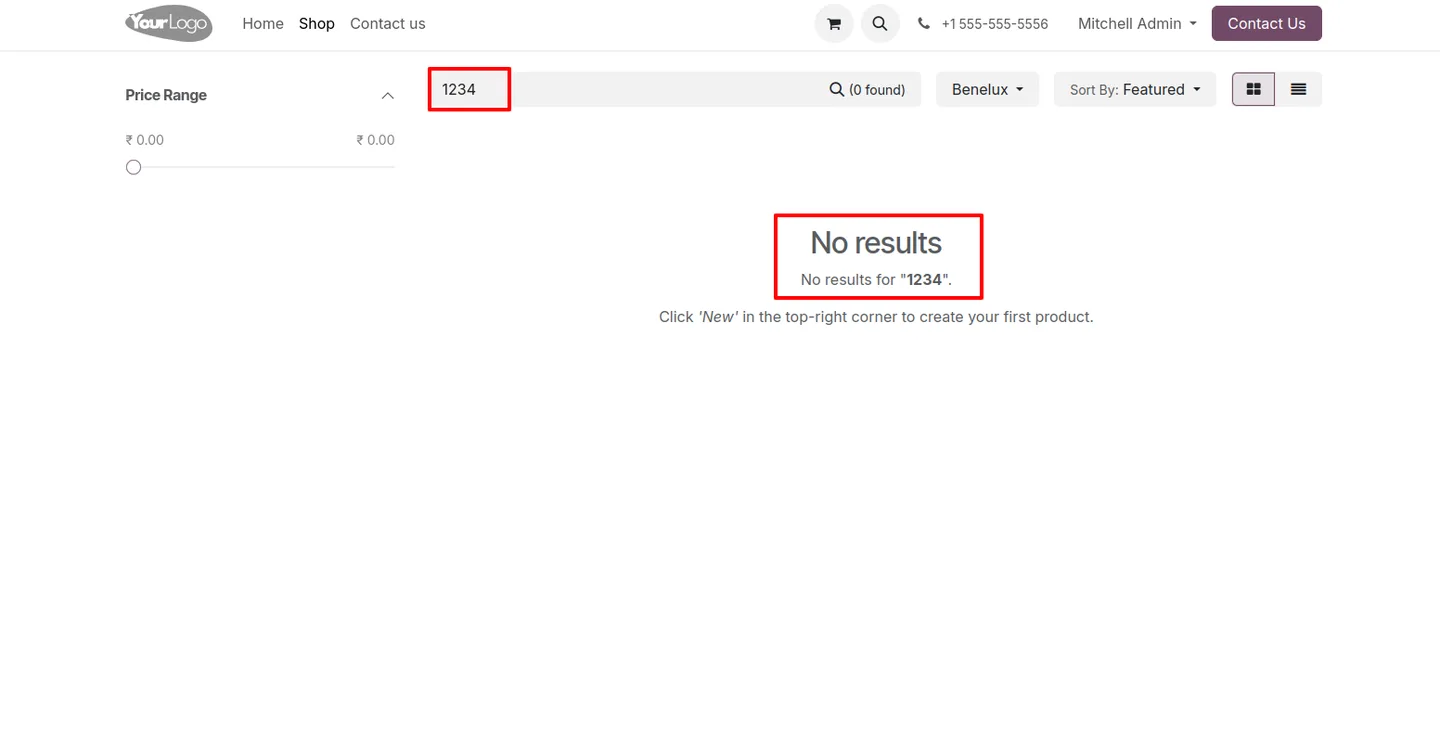
Task: Click the "No results" heading
Action: [x=876, y=243]
